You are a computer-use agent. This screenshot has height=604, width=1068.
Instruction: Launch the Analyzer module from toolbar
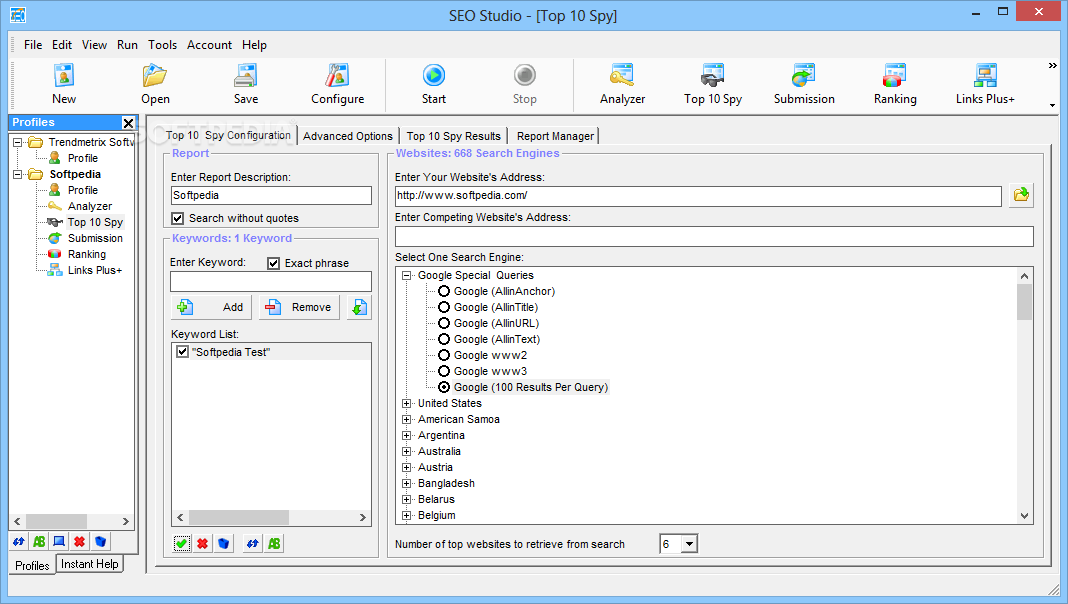pos(623,84)
